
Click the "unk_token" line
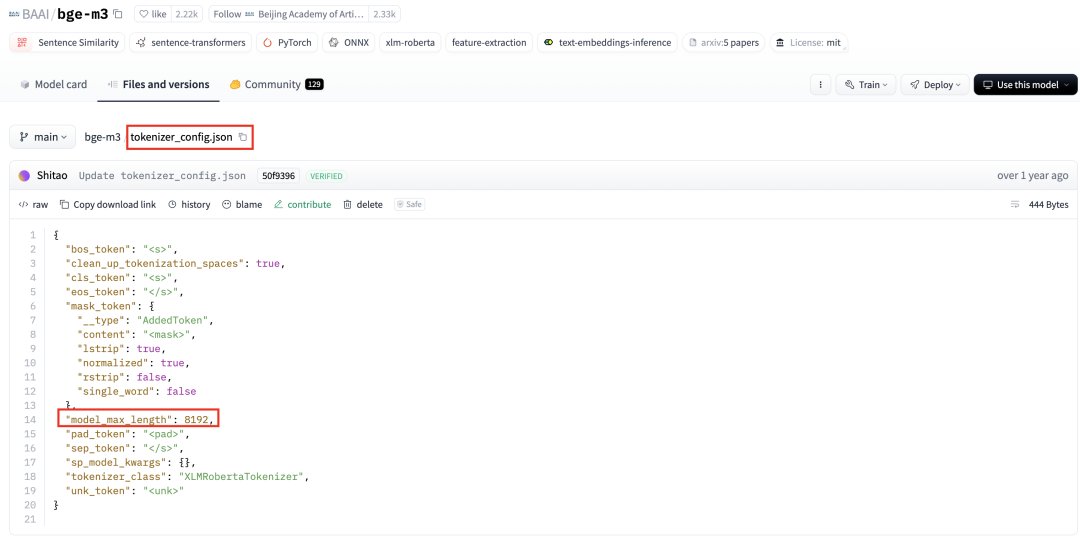pyautogui.click(x=125, y=491)
